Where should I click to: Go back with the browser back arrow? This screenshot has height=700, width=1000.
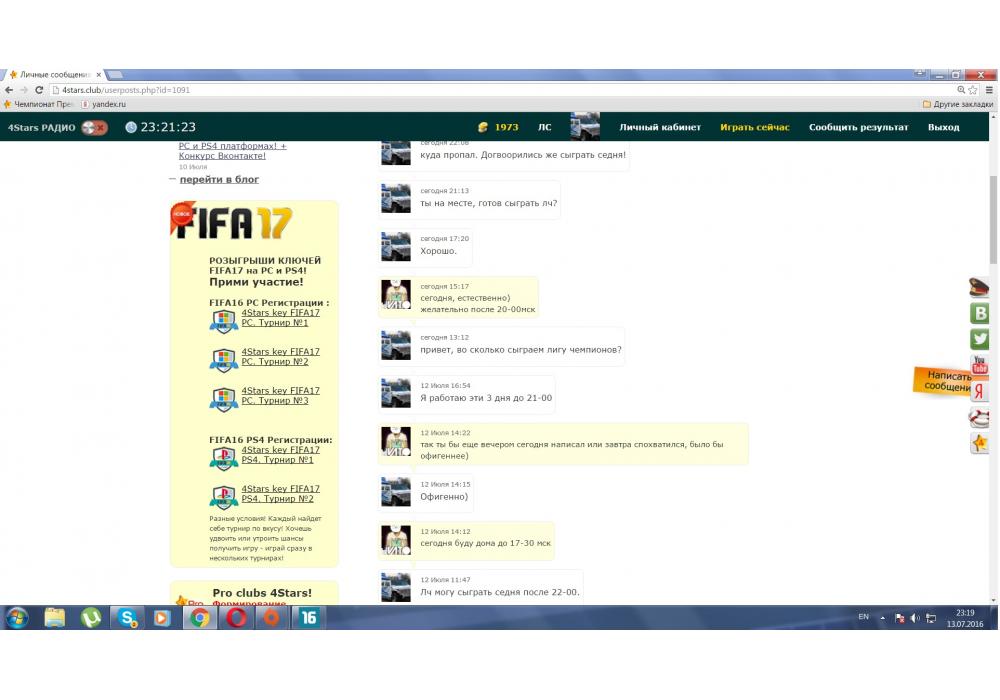coord(9,90)
